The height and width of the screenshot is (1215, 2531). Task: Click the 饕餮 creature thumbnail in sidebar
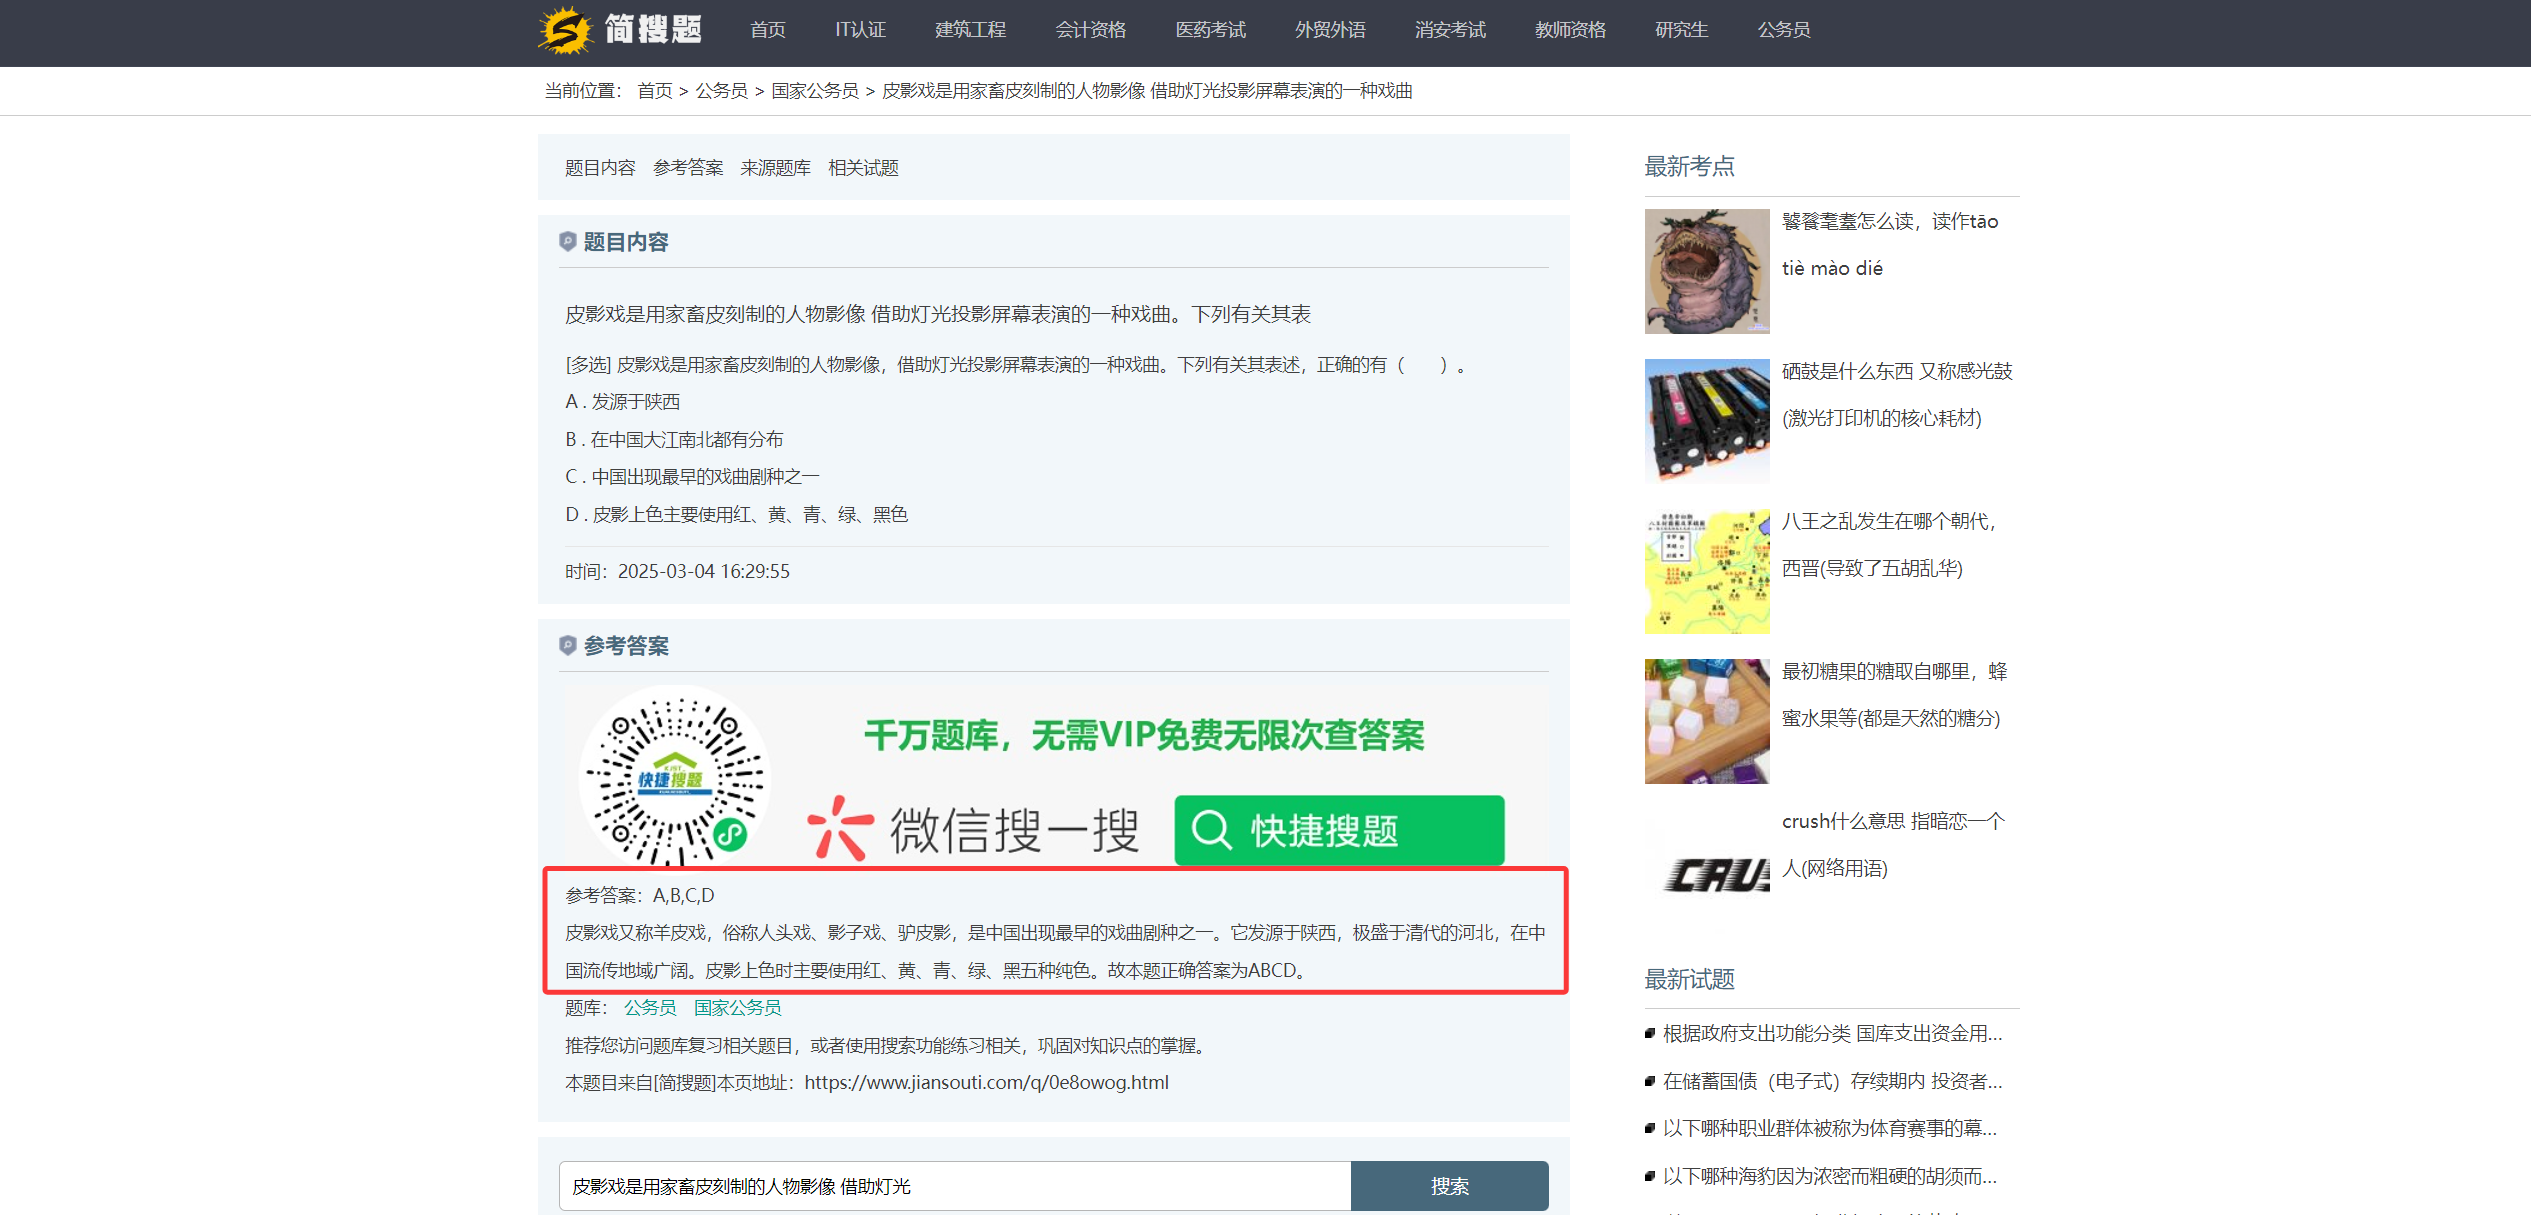1706,271
